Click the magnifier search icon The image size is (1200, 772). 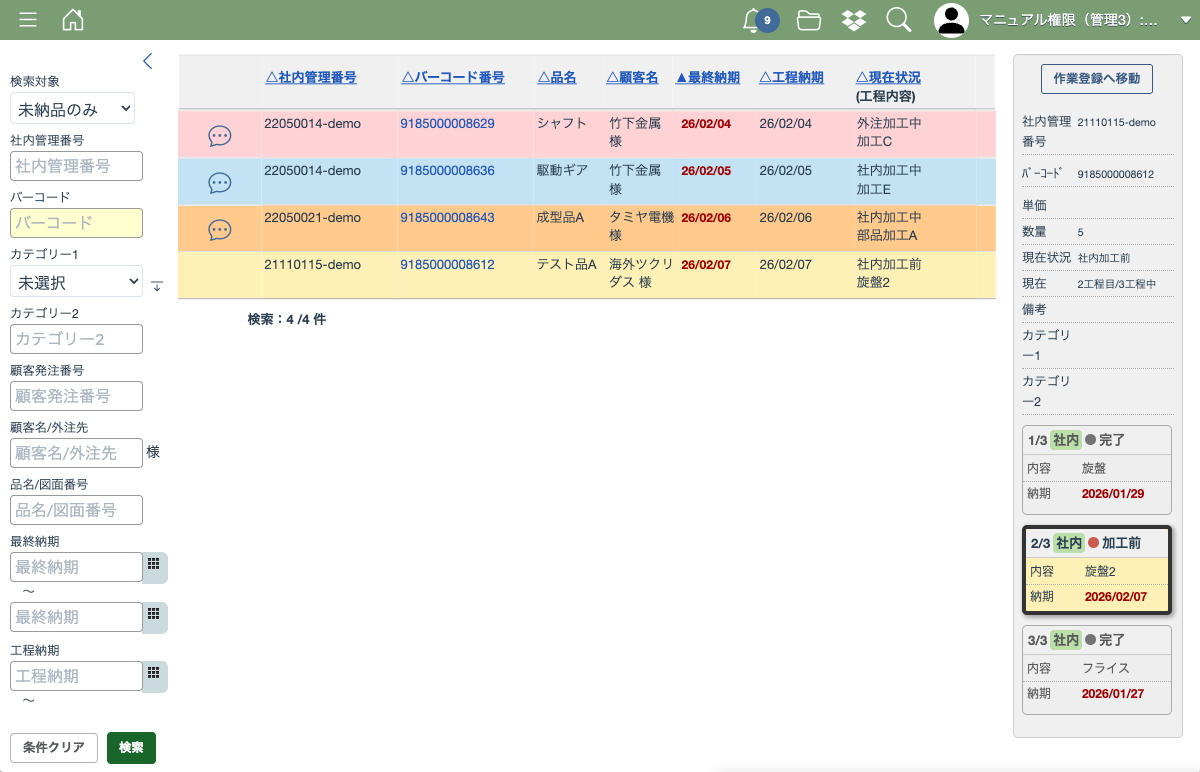pyautogui.click(x=898, y=20)
